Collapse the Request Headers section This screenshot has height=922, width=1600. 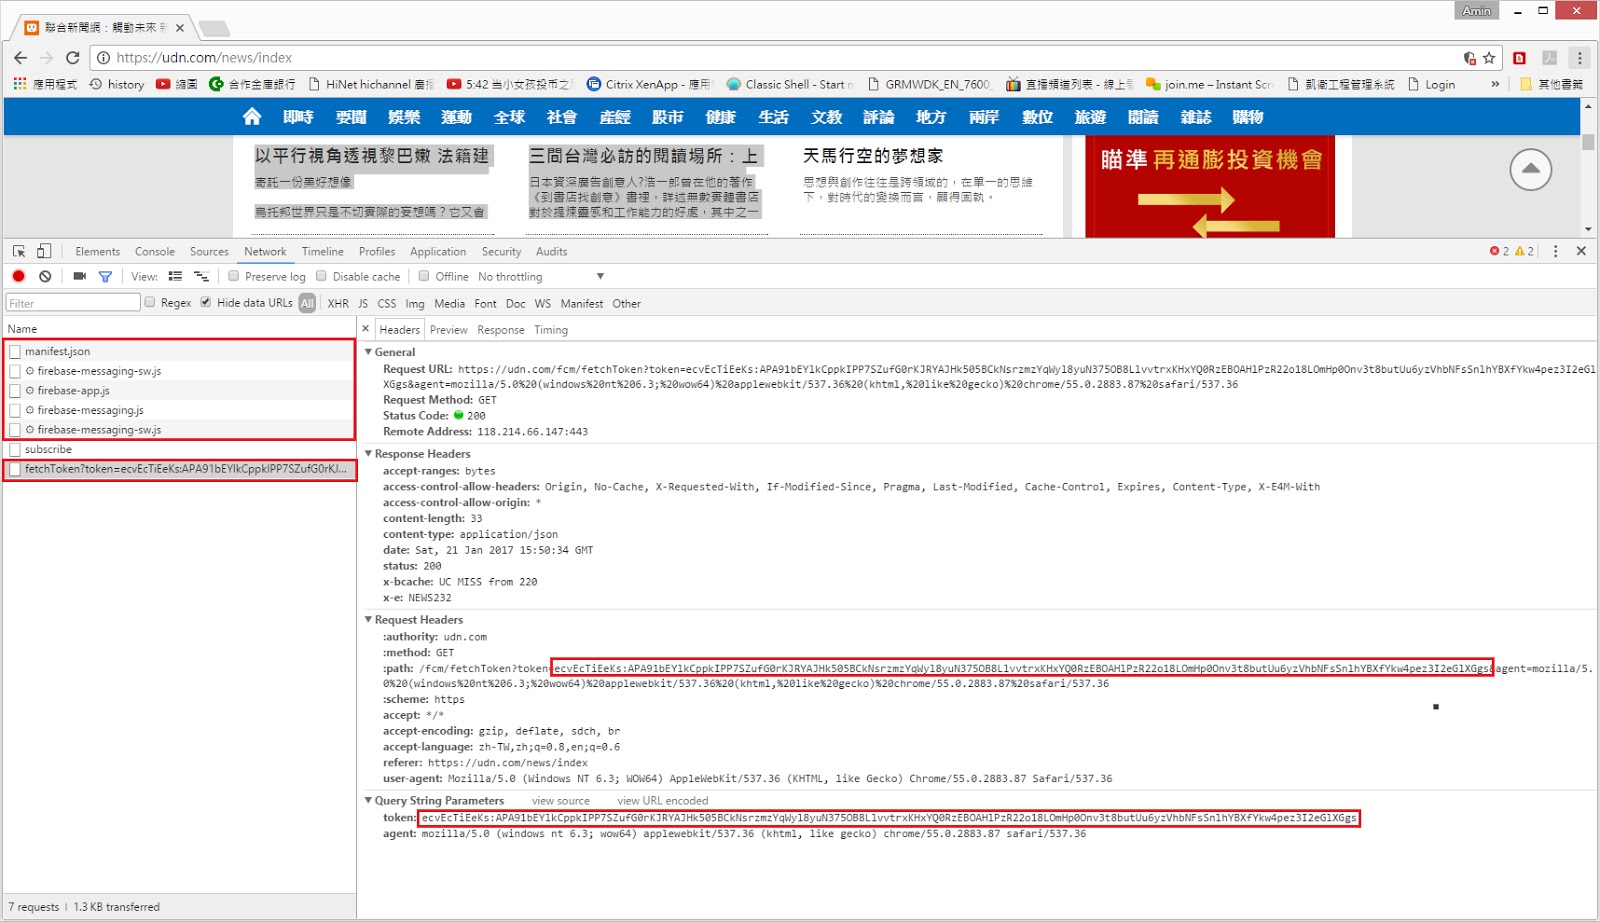[368, 620]
